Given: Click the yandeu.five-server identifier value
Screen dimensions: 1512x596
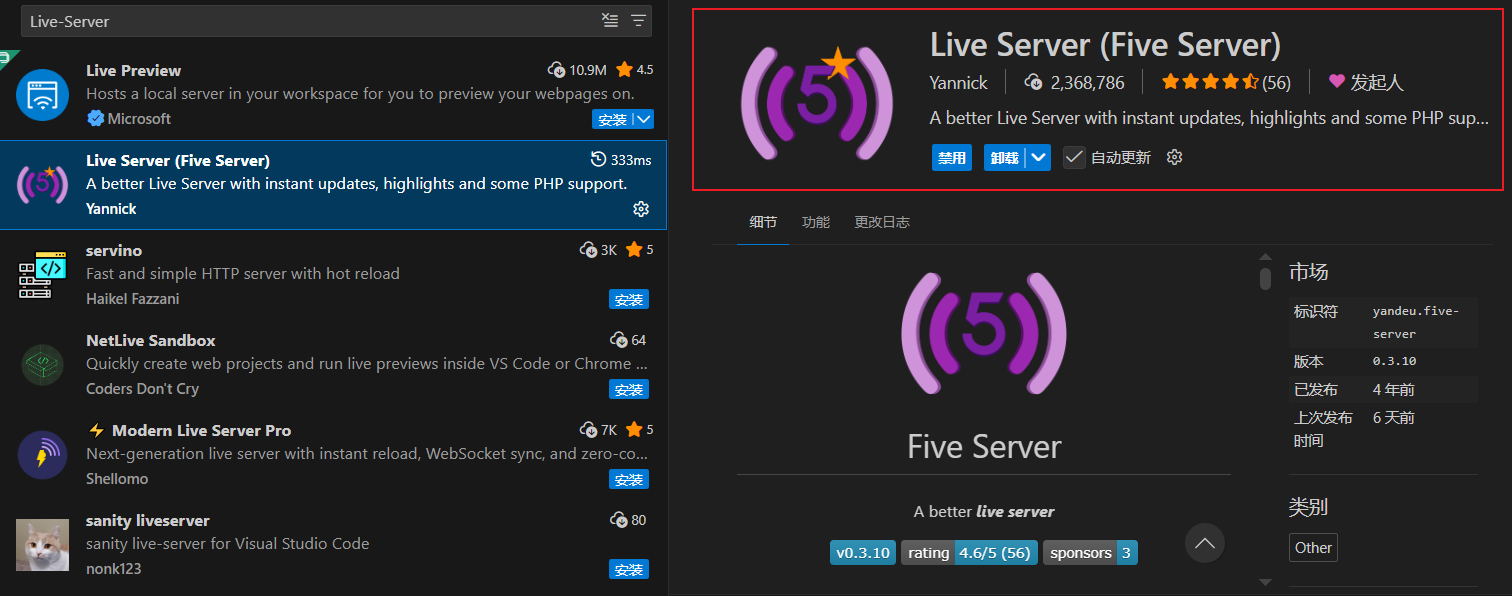Looking at the screenshot, I should (x=1416, y=322).
